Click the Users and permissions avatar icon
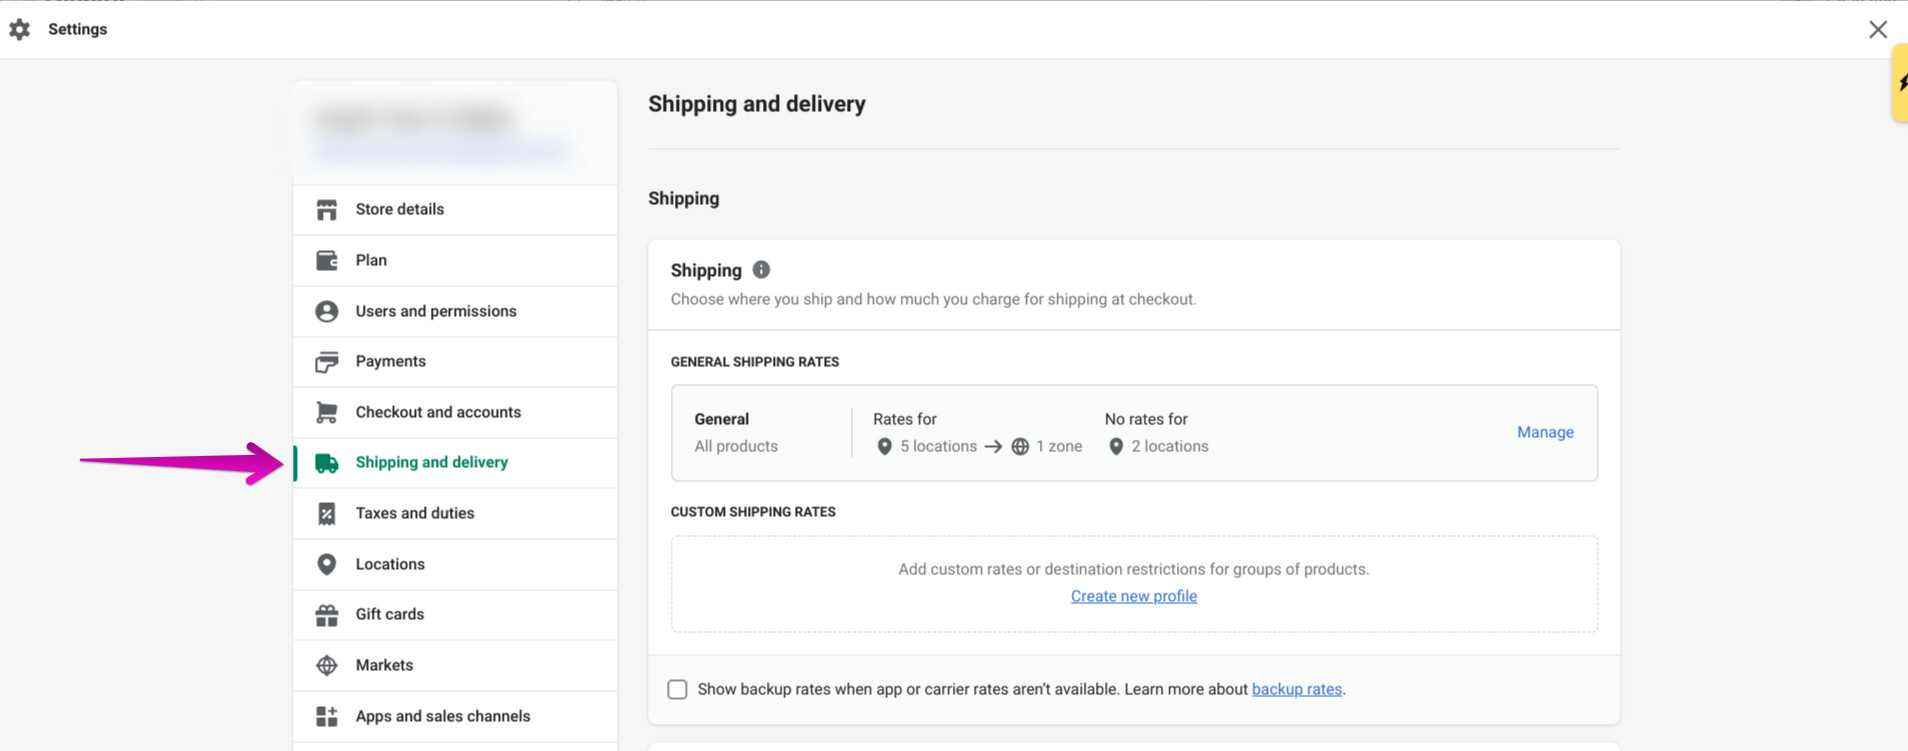This screenshot has width=1908, height=751. tap(327, 312)
